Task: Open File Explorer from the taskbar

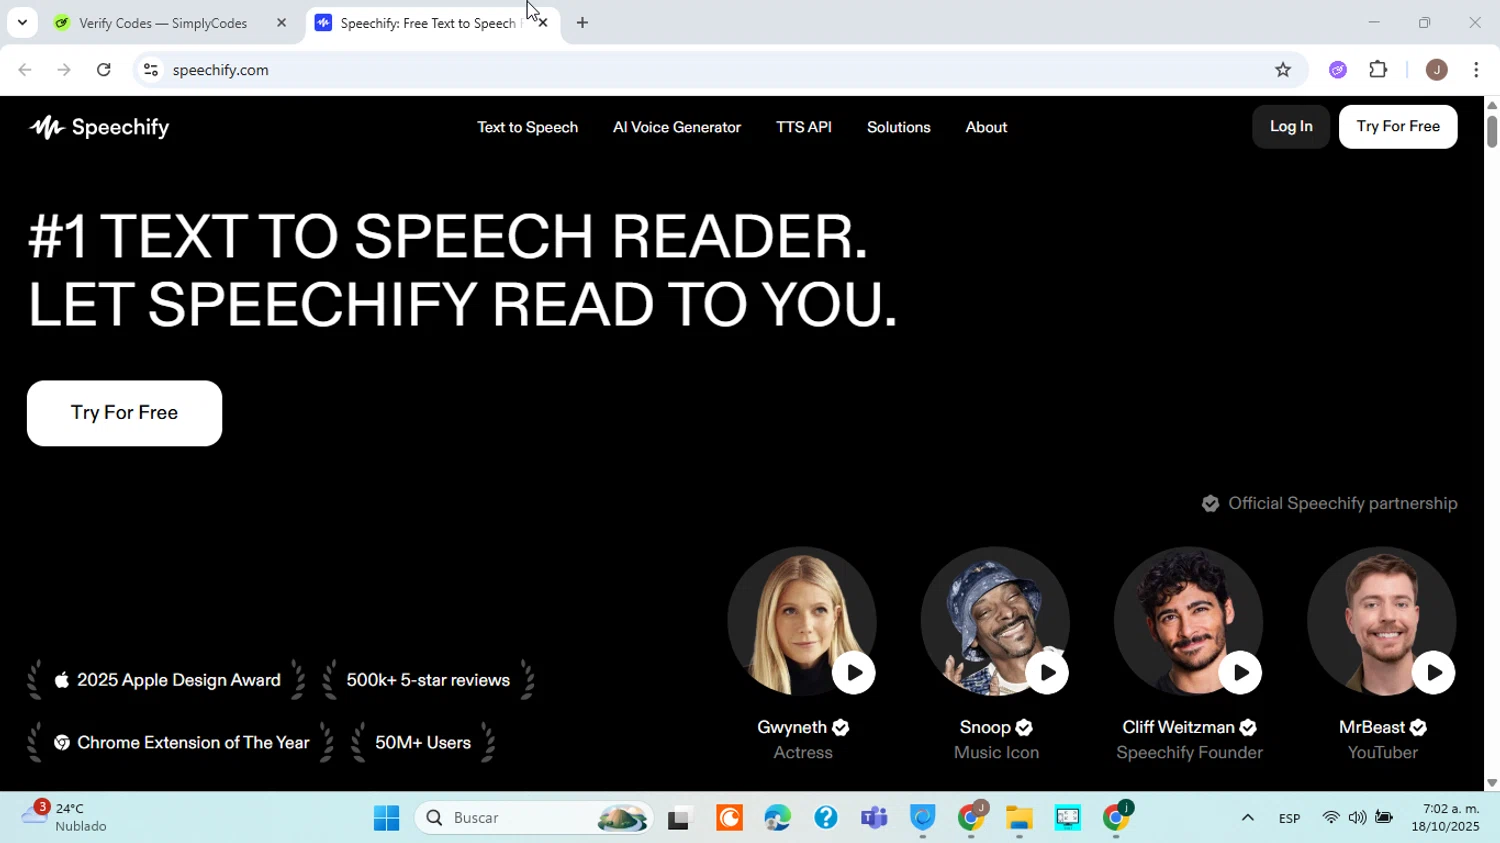Action: pos(1019,818)
